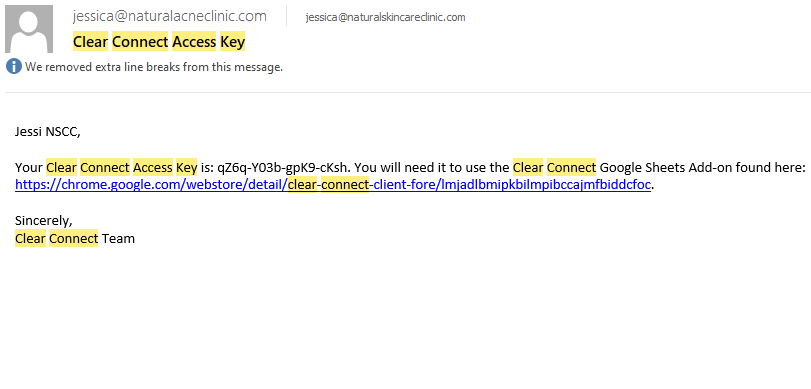Click the highlighted word 'Access' in the subject line
This screenshot has width=811, height=389.
194,42
